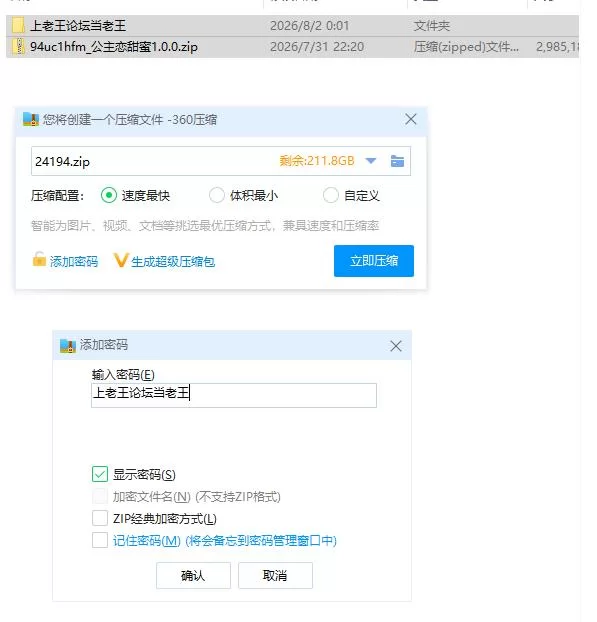Screen dimensions: 597x622
Task: Select the 自定义 radio option
Action: pos(330,195)
